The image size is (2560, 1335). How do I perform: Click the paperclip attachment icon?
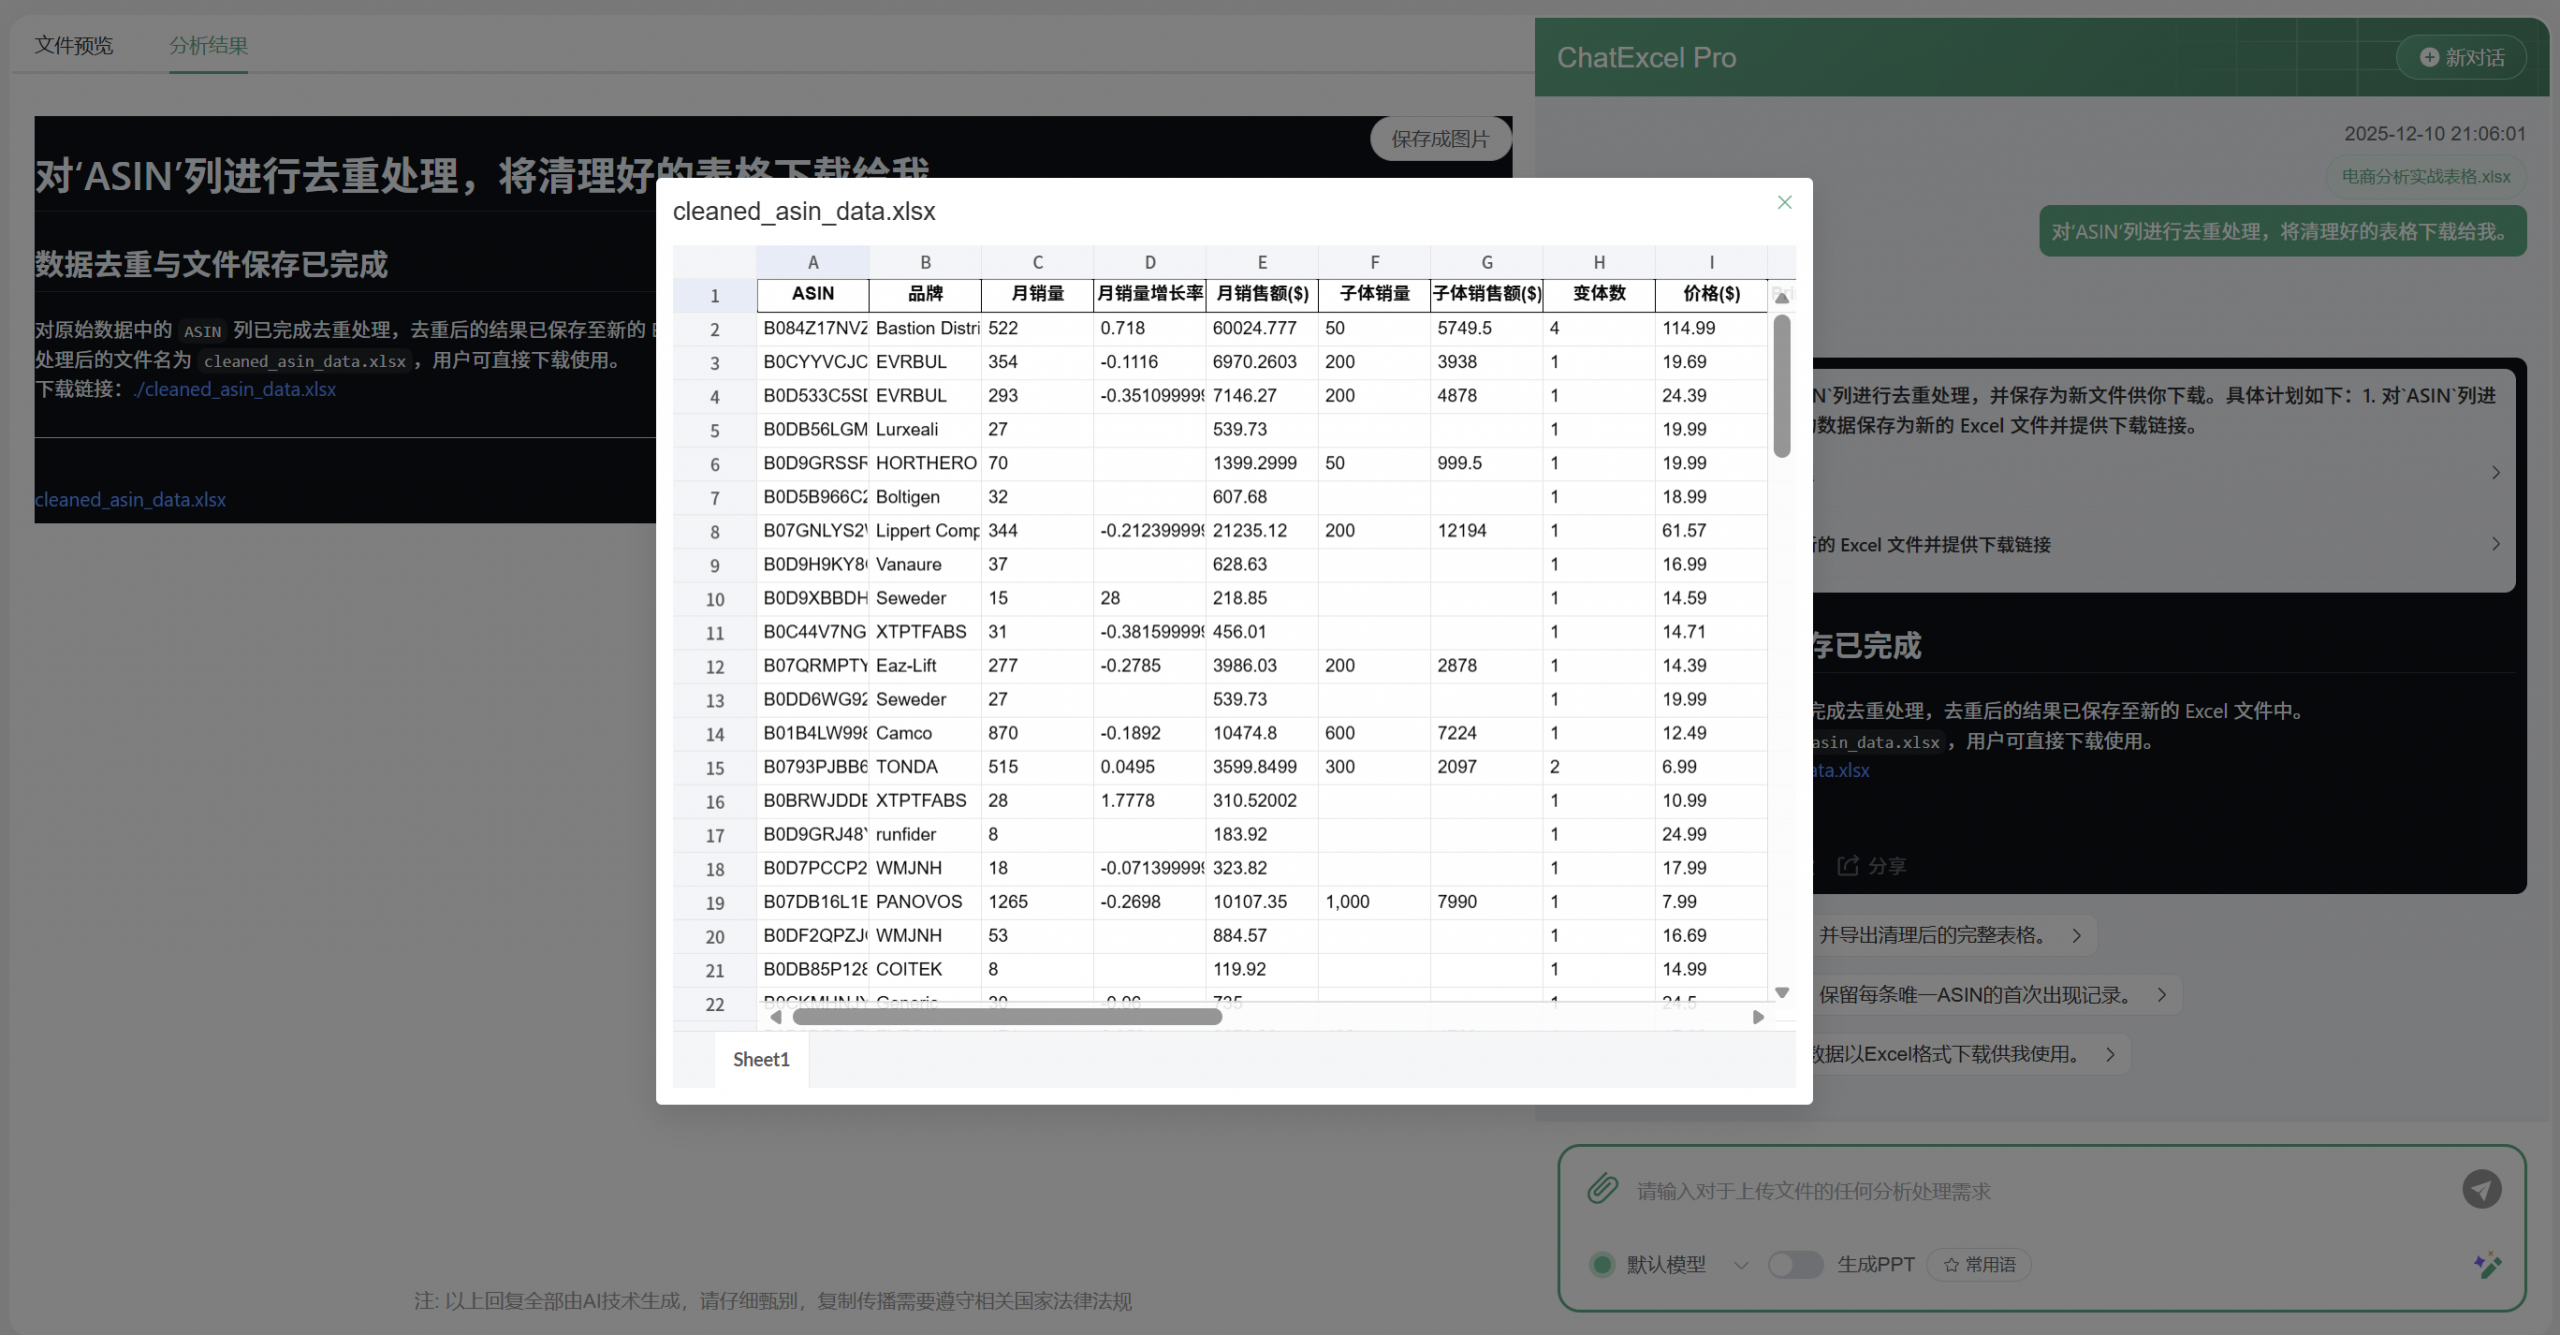click(1601, 1190)
